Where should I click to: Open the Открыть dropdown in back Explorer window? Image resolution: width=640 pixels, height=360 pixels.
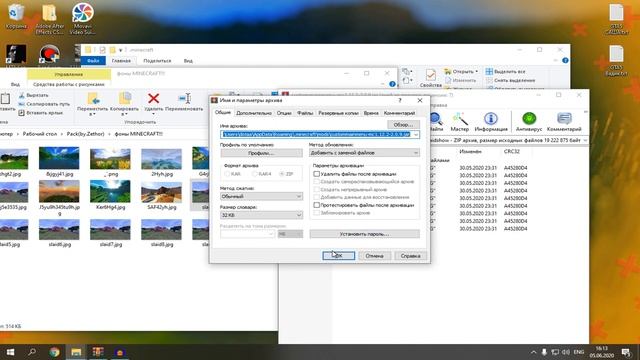coord(461,71)
